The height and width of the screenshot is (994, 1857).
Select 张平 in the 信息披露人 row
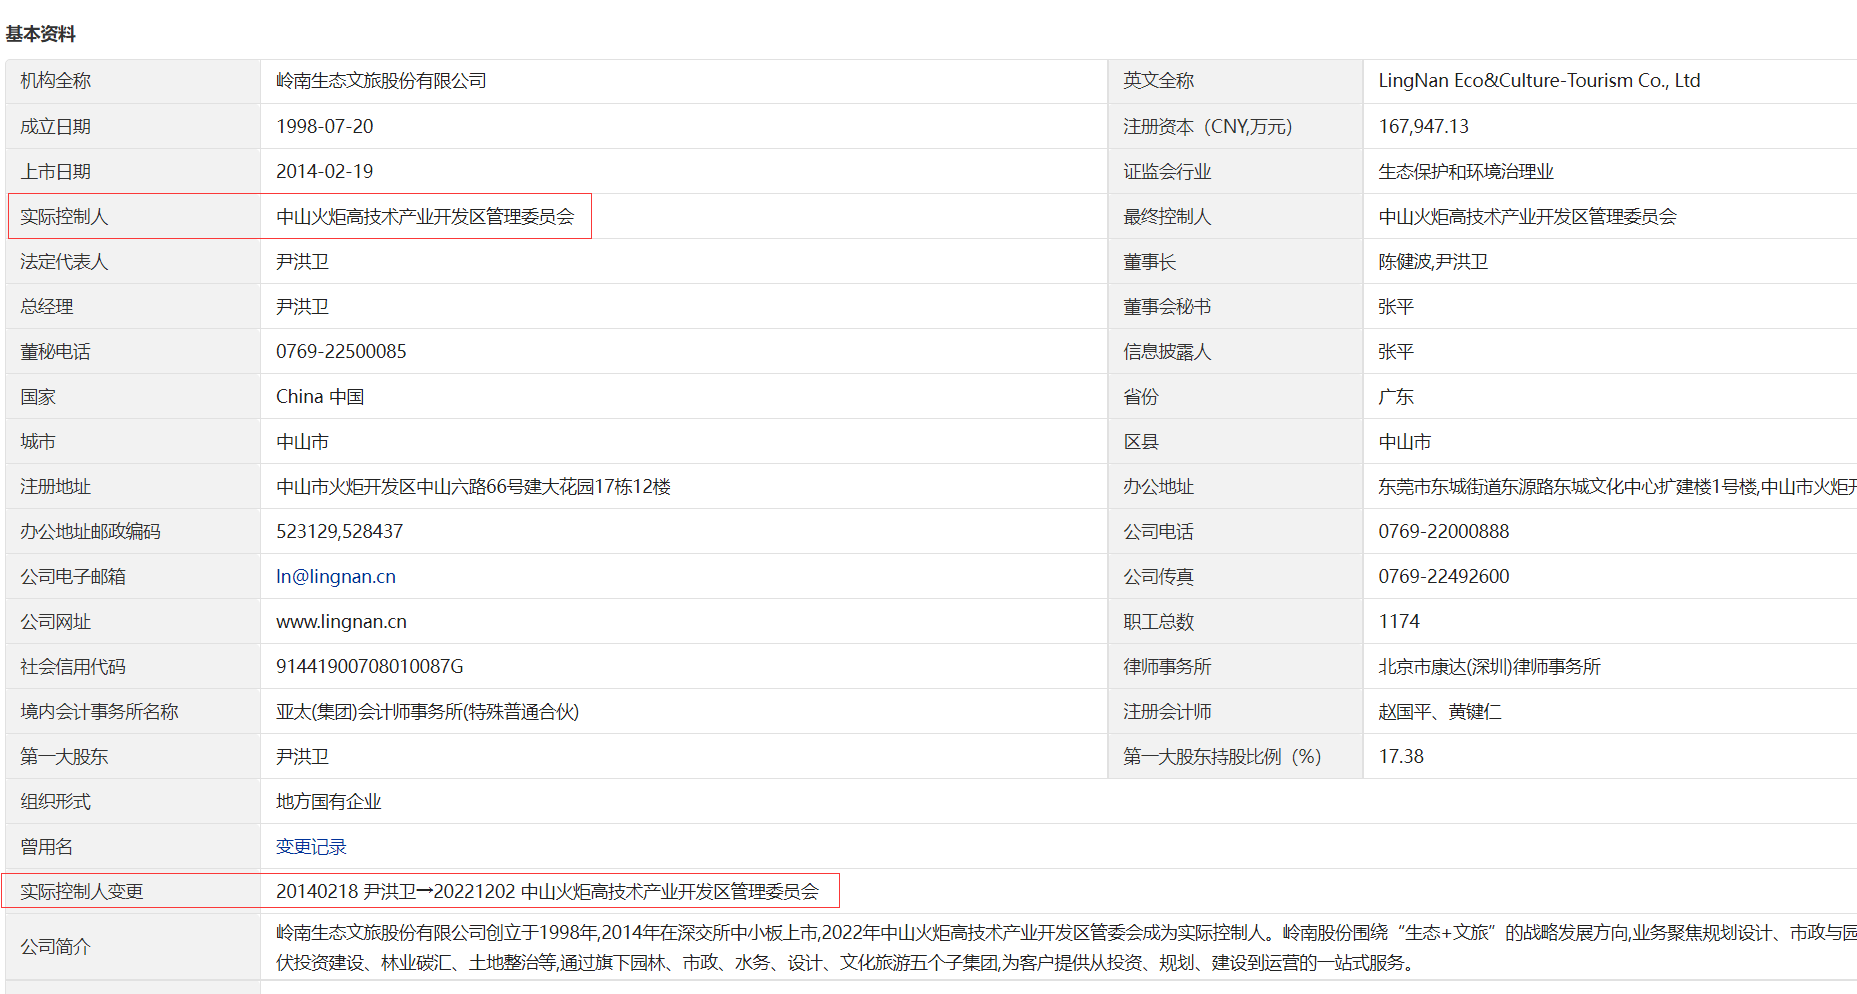pyautogui.click(x=1396, y=352)
